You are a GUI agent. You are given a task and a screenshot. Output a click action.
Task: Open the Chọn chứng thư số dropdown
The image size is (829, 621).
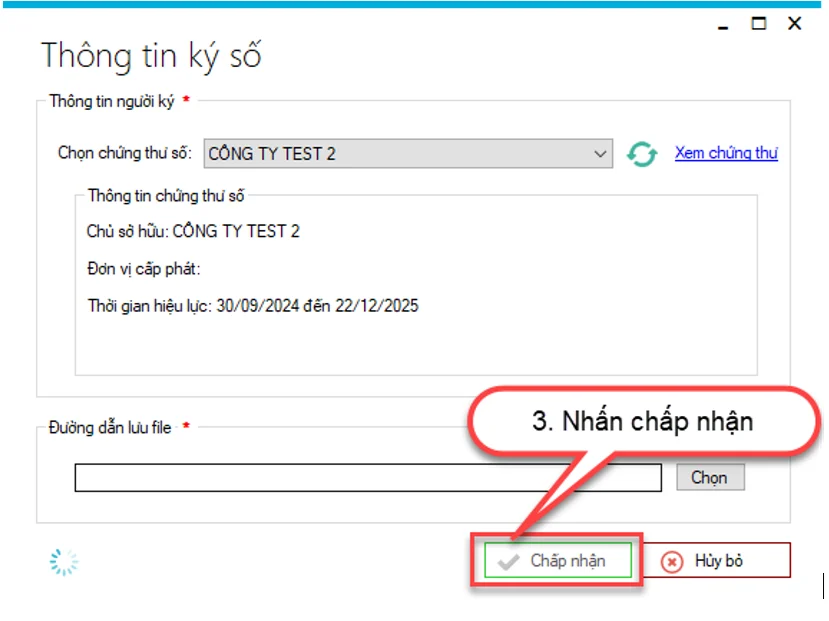[x=408, y=154]
